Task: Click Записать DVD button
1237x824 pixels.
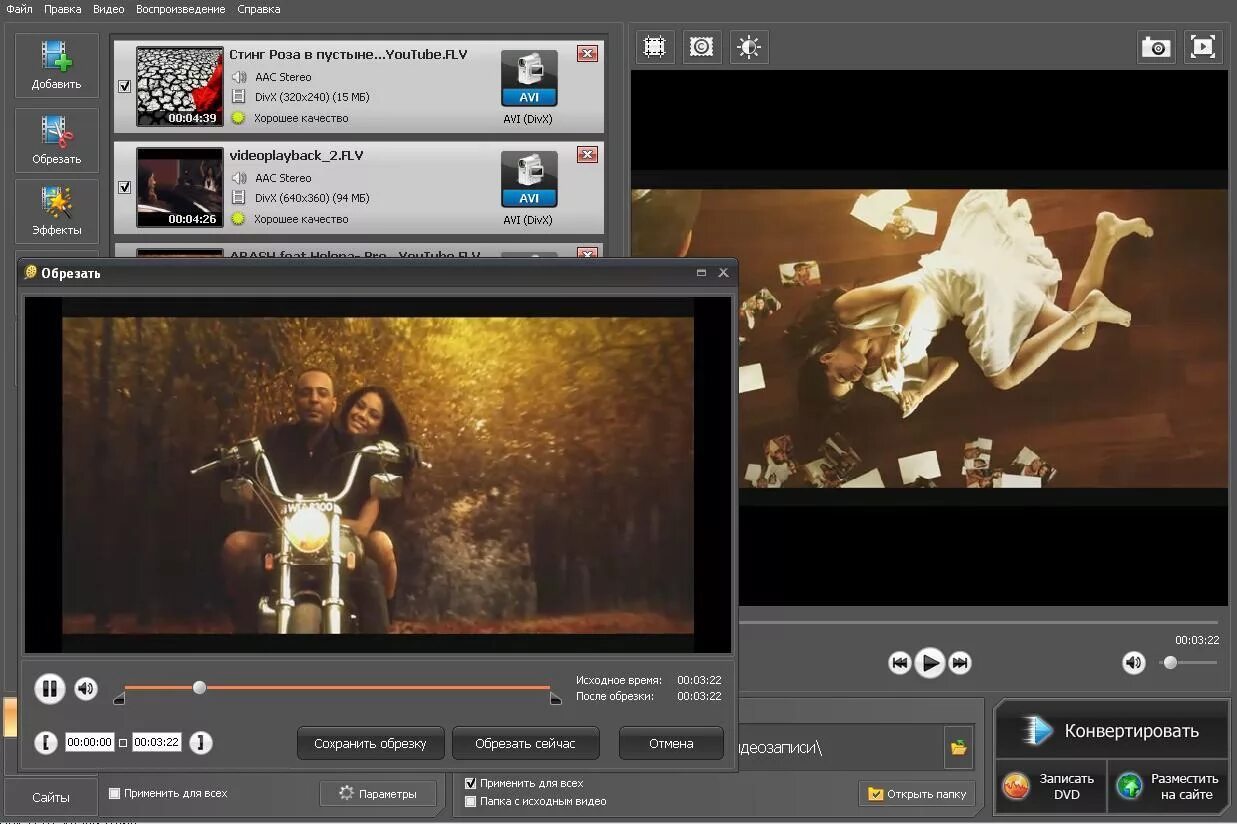Action: click(x=1051, y=786)
